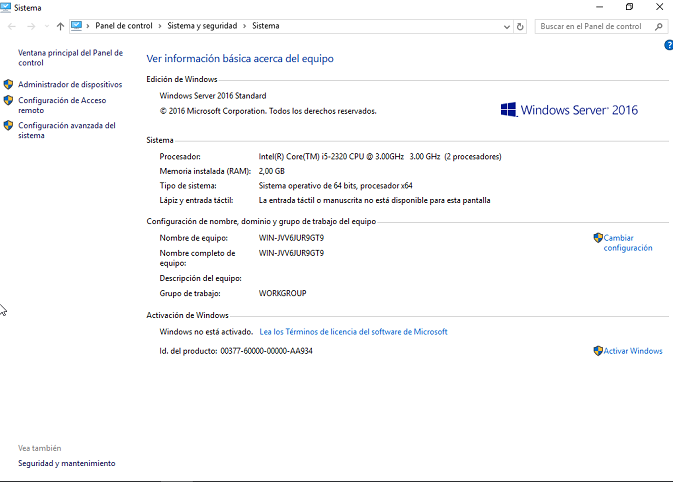Open Configuración de Acceso remoto
Screen dimensions: 673x482
[62, 105]
